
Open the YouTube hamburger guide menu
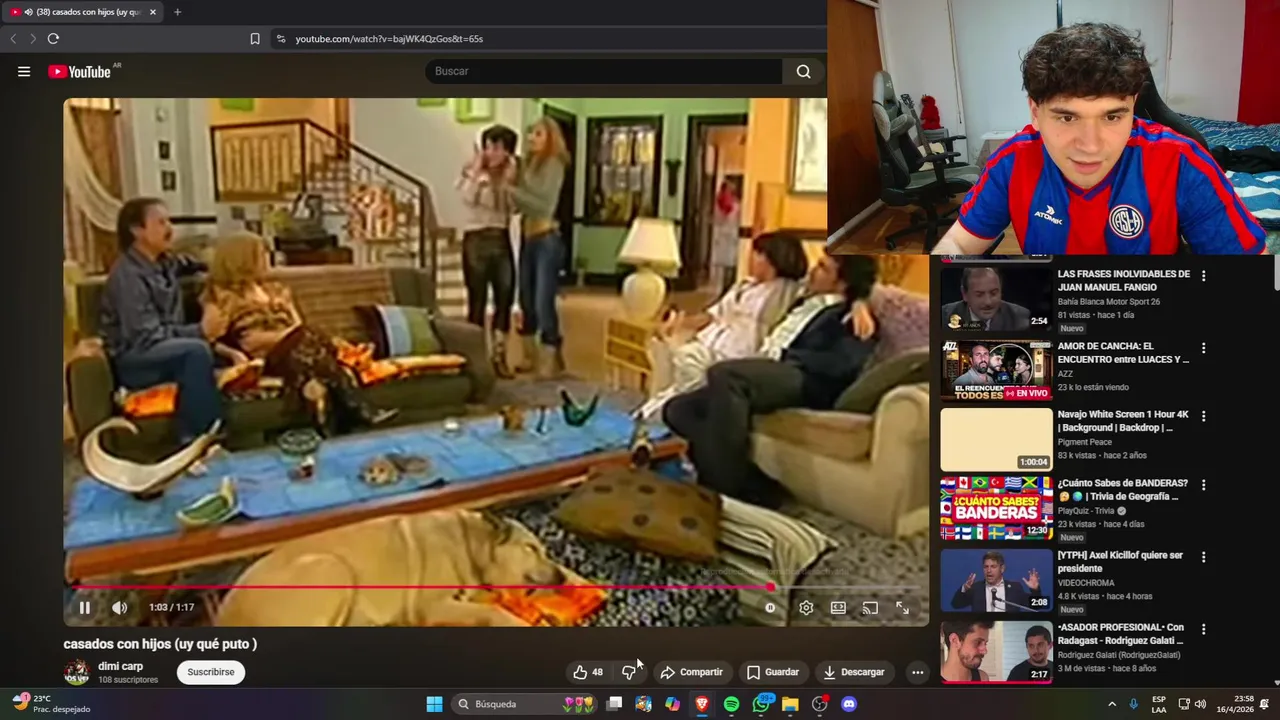24,71
